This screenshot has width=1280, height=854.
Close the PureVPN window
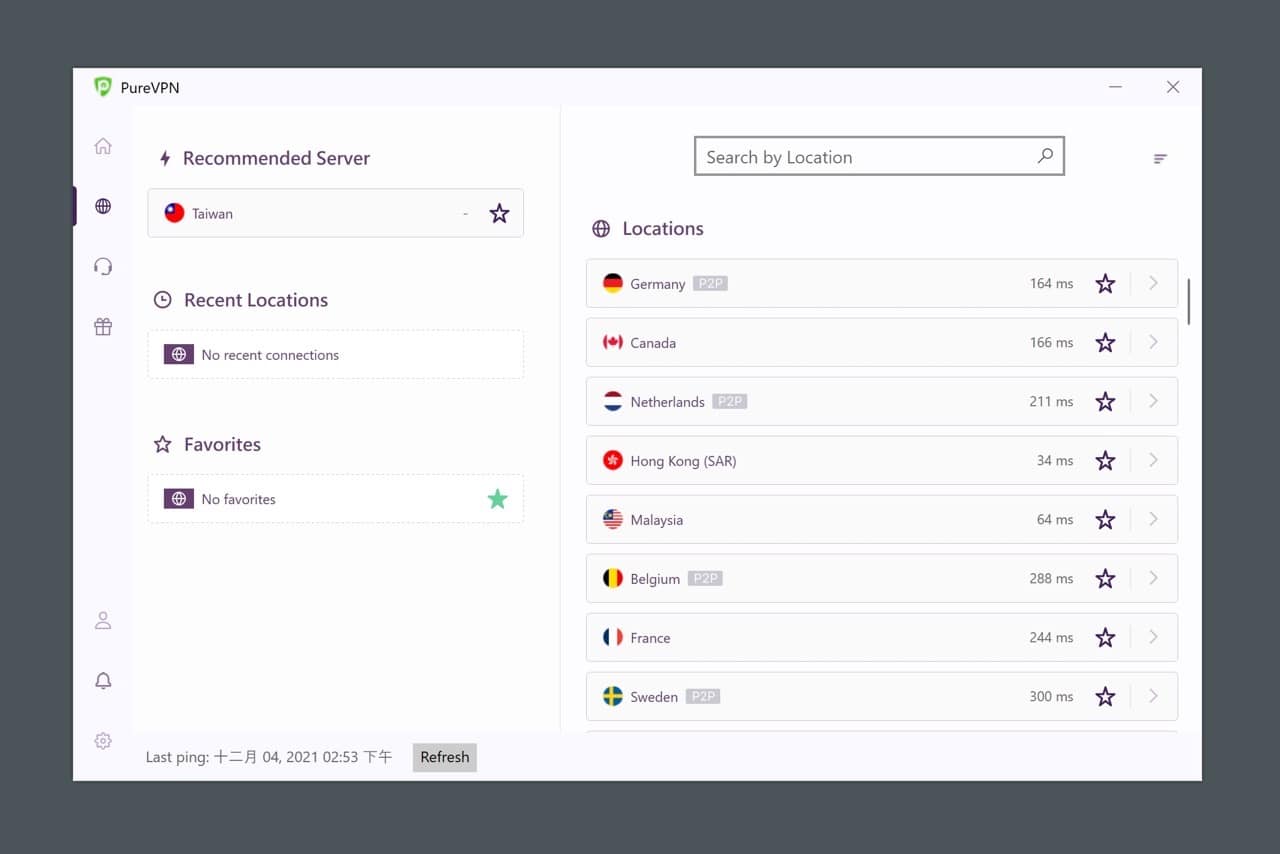coord(1173,87)
